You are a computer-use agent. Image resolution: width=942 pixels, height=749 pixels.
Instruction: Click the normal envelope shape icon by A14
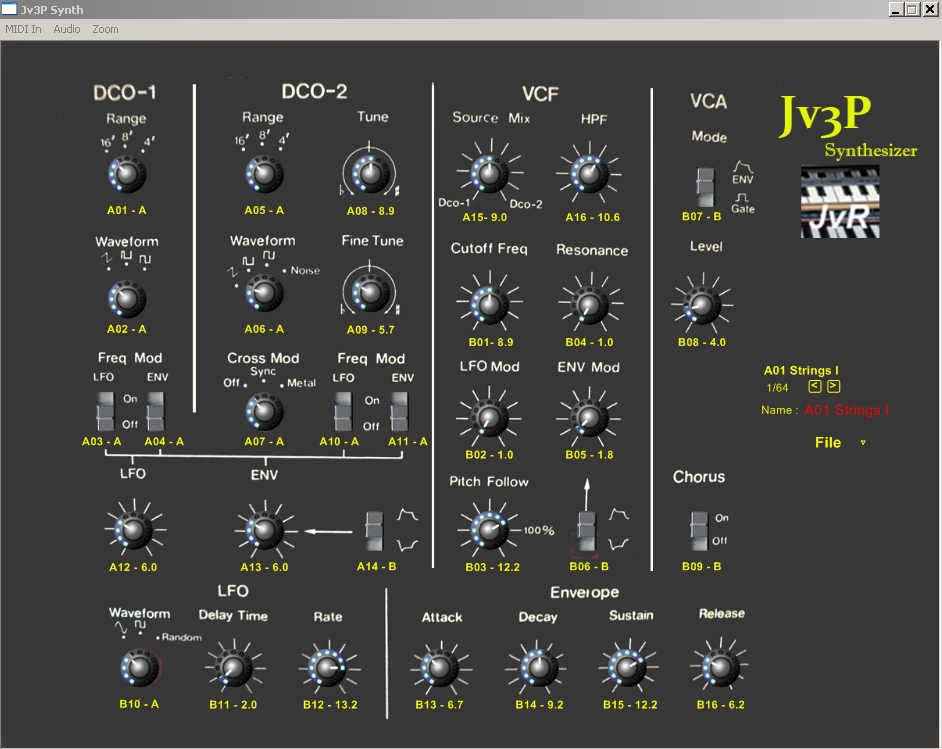tap(407, 515)
